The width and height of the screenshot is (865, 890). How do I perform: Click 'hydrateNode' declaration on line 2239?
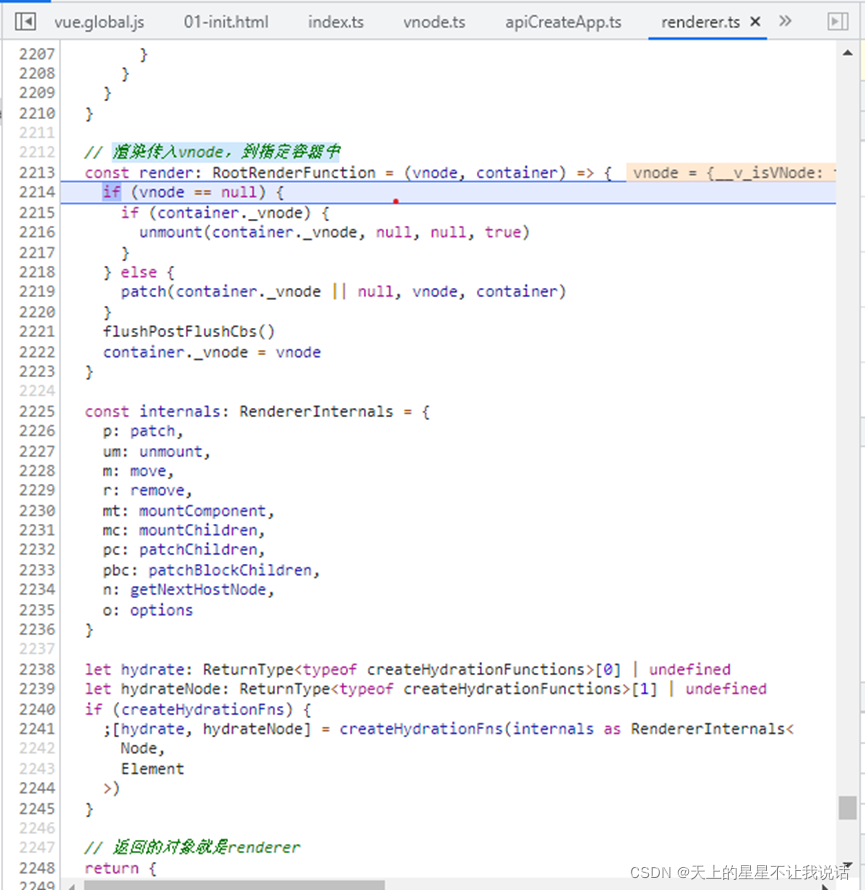(x=171, y=689)
